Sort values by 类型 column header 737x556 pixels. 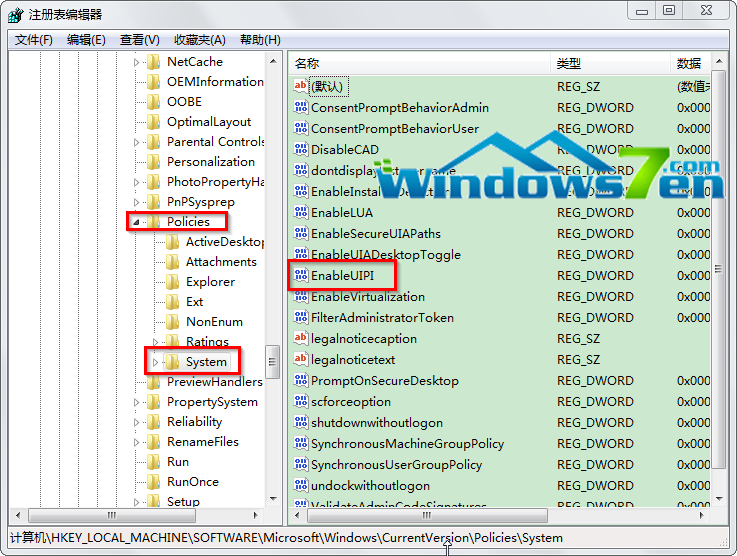pos(610,63)
